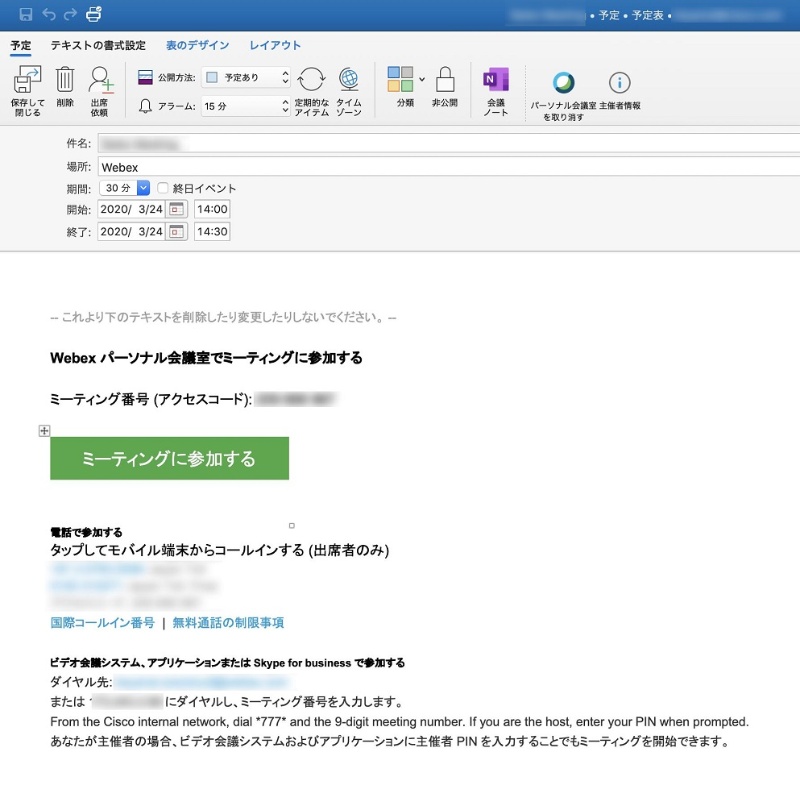Expand the duration 30分 dropdown
Screen dimensions: 800x806
(143, 188)
